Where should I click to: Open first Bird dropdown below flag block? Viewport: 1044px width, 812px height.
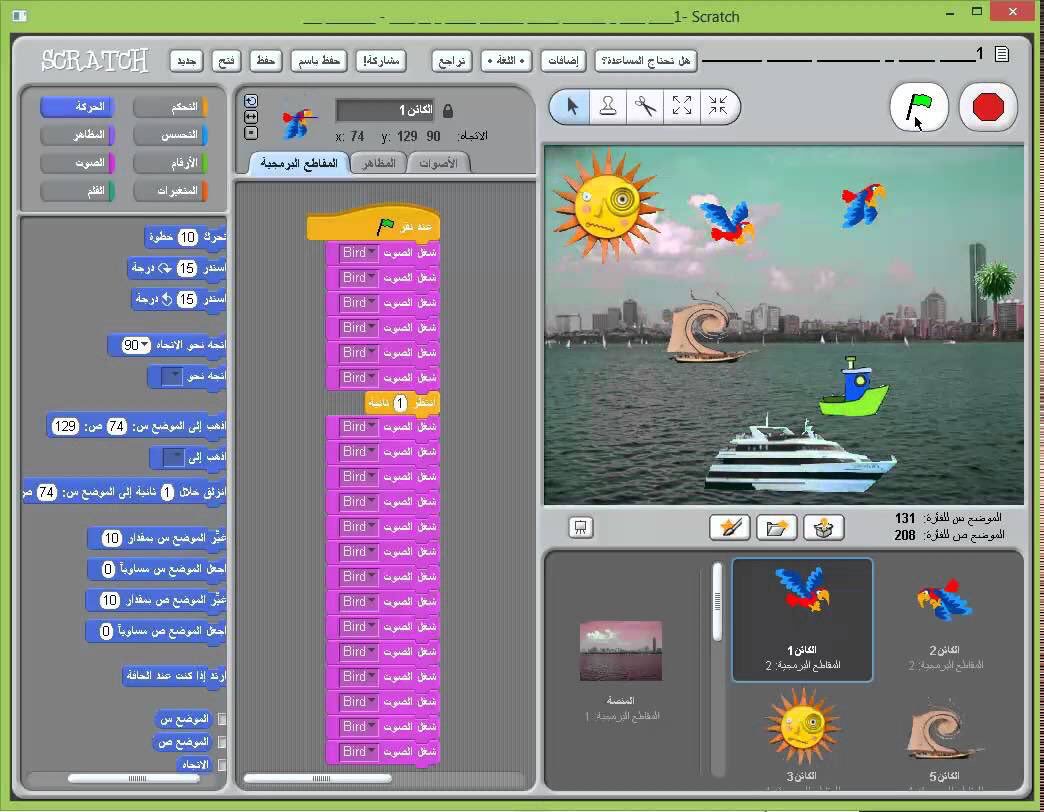pos(358,253)
